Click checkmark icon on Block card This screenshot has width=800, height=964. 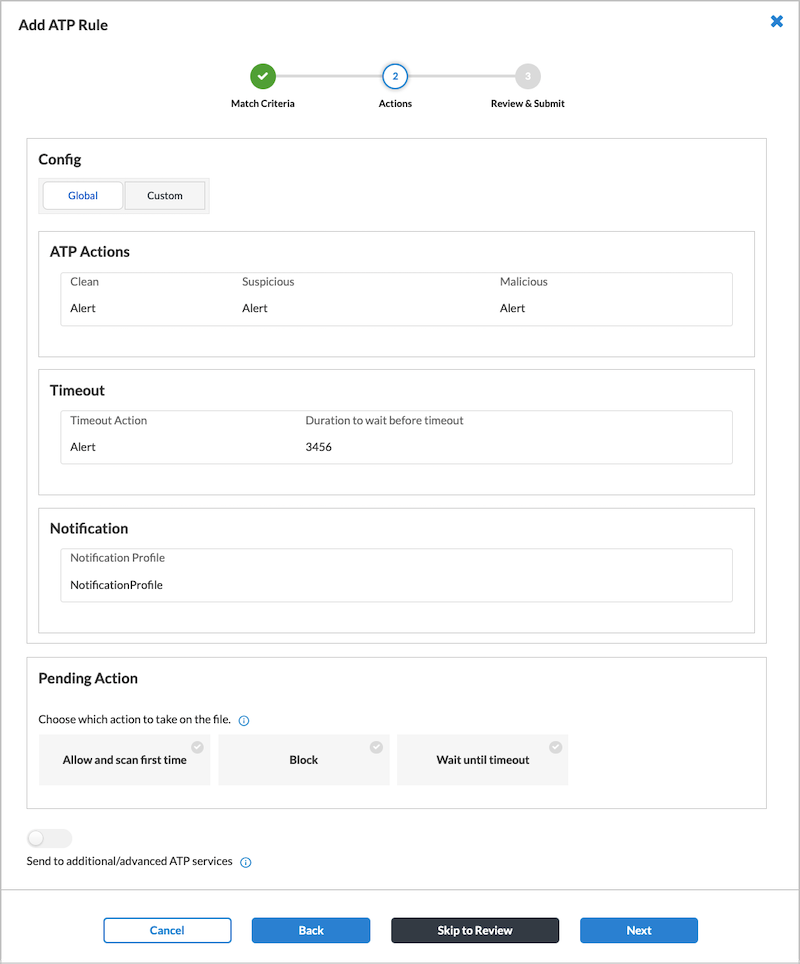click(x=376, y=747)
